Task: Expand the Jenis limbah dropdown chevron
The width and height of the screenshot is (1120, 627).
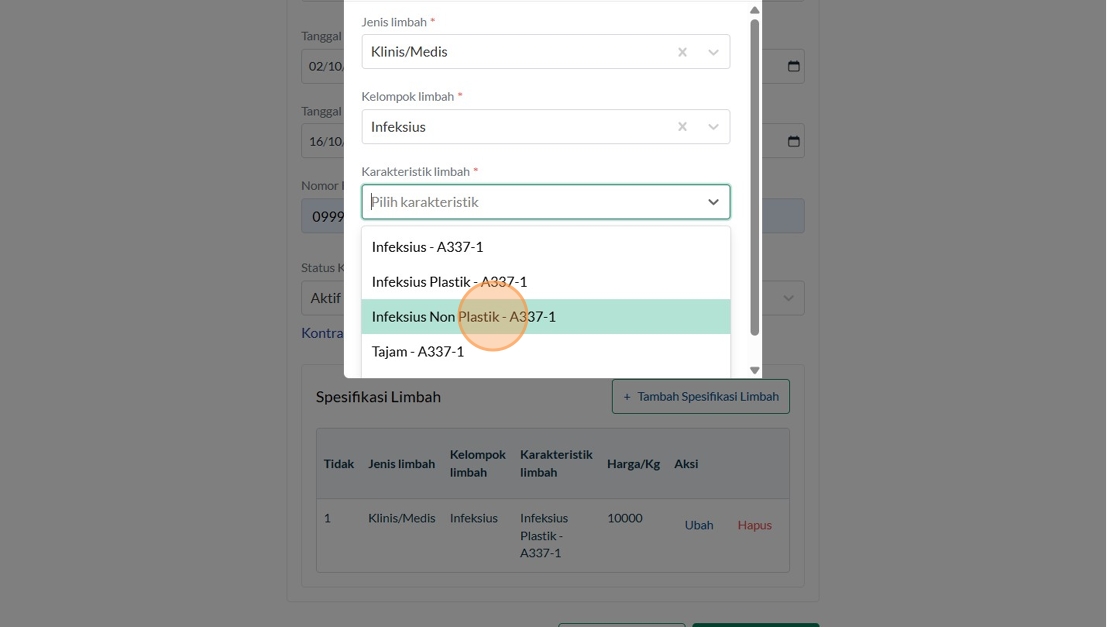Action: click(713, 52)
